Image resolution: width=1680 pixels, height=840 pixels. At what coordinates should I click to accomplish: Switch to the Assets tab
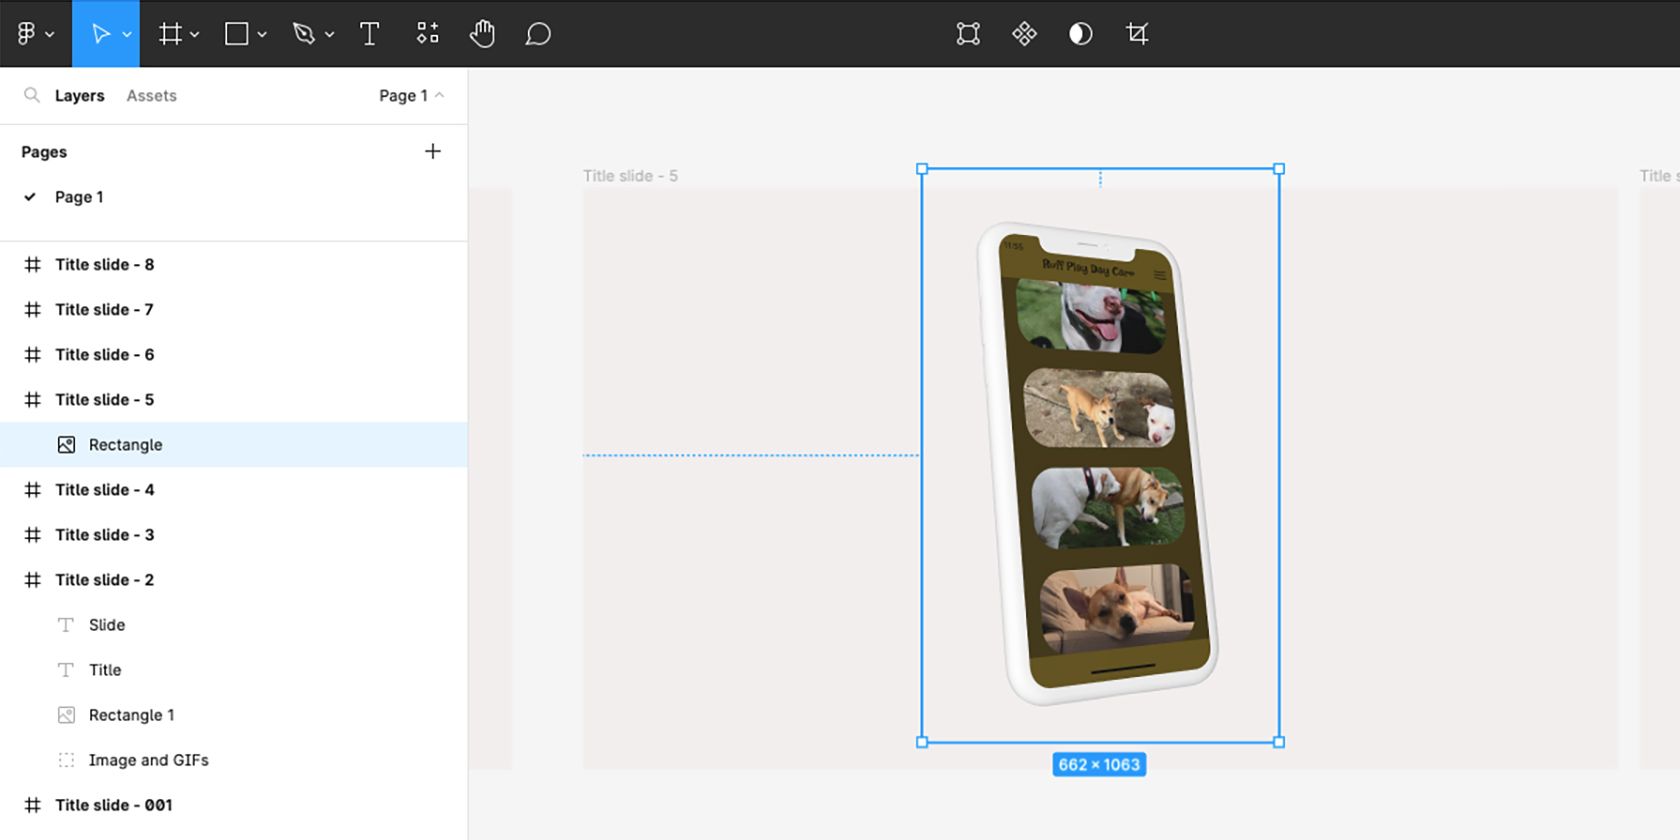[151, 96]
